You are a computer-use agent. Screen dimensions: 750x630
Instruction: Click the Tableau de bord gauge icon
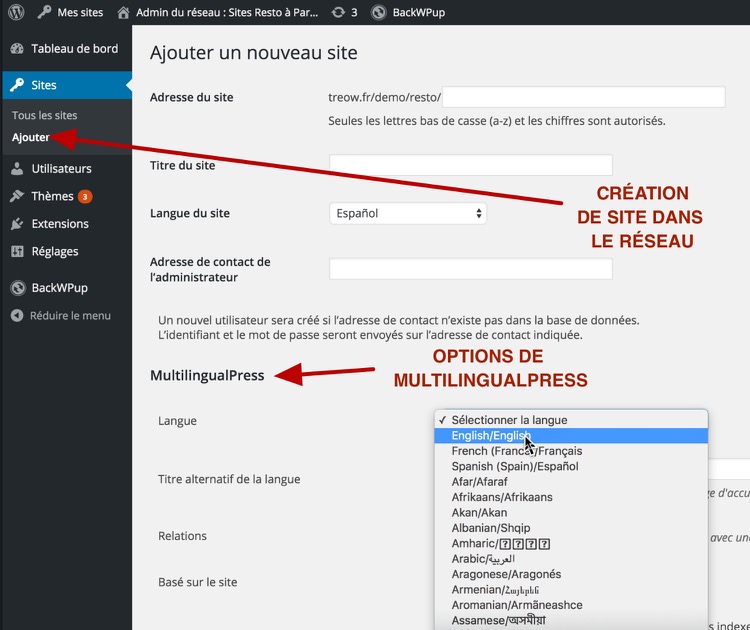pyautogui.click(x=17, y=49)
